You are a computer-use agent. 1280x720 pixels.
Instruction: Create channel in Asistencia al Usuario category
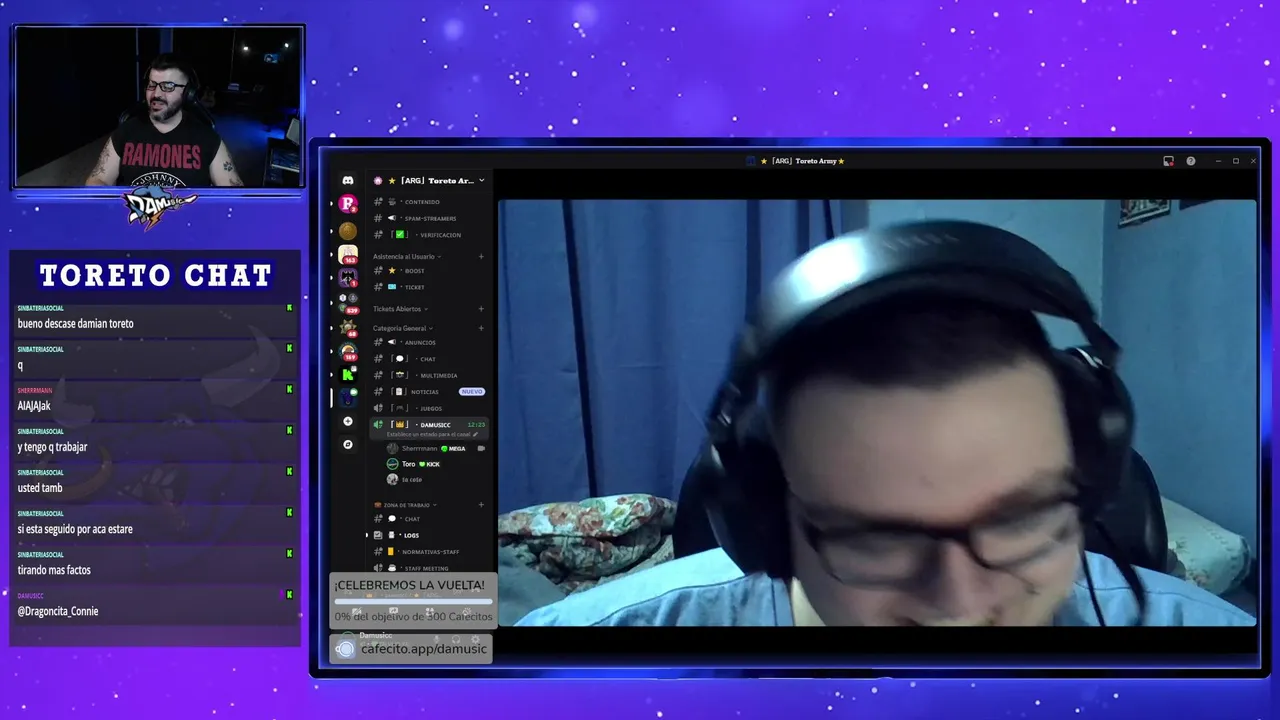pyautogui.click(x=481, y=257)
